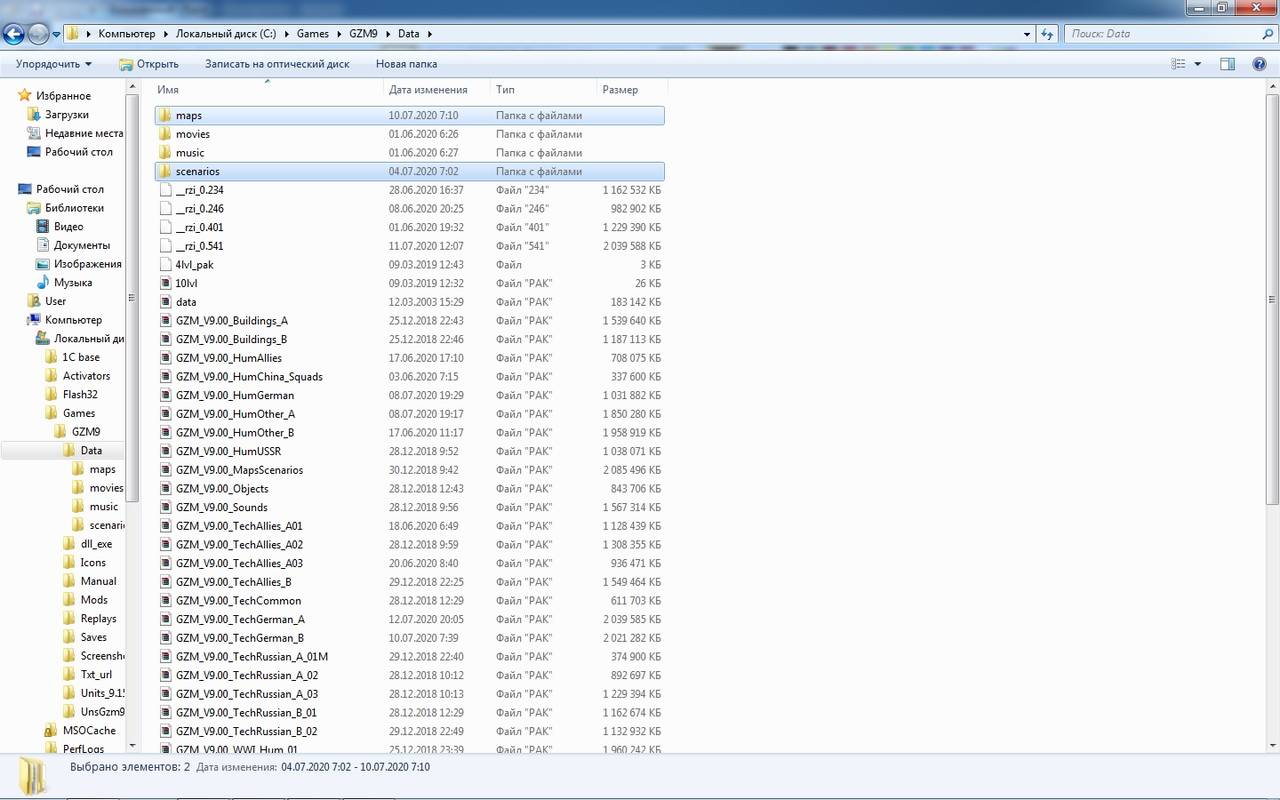Select the '4lvl_pak' file icon
The height and width of the screenshot is (800, 1280).
coord(166,265)
